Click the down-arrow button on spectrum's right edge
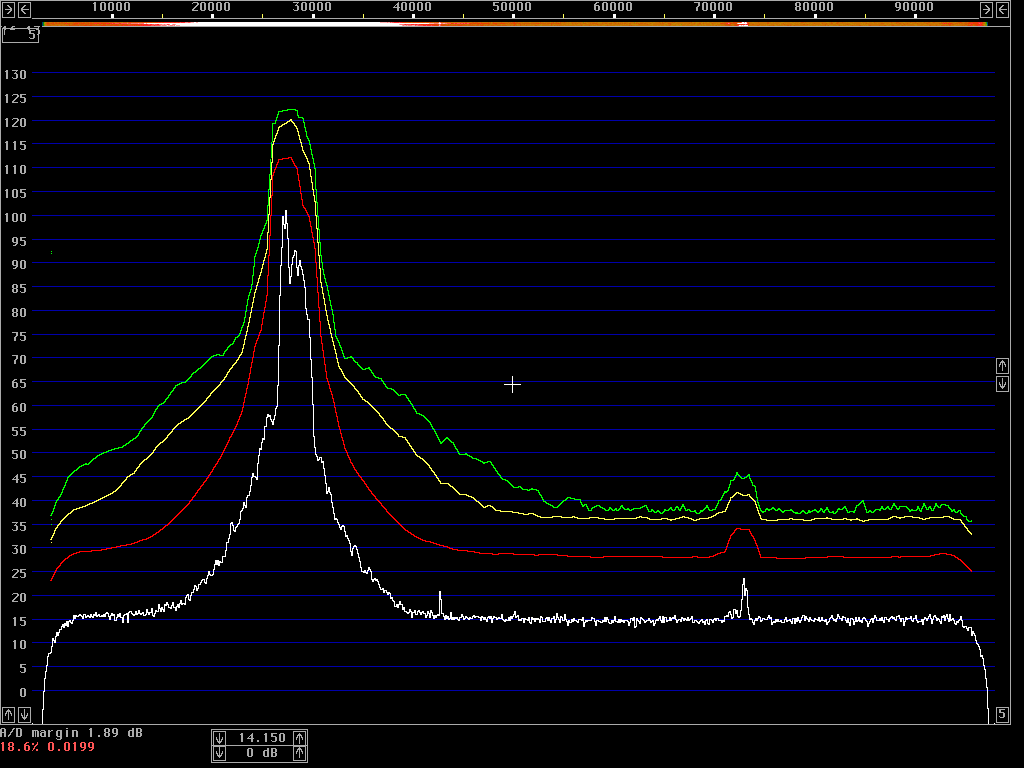 tap(1002, 383)
